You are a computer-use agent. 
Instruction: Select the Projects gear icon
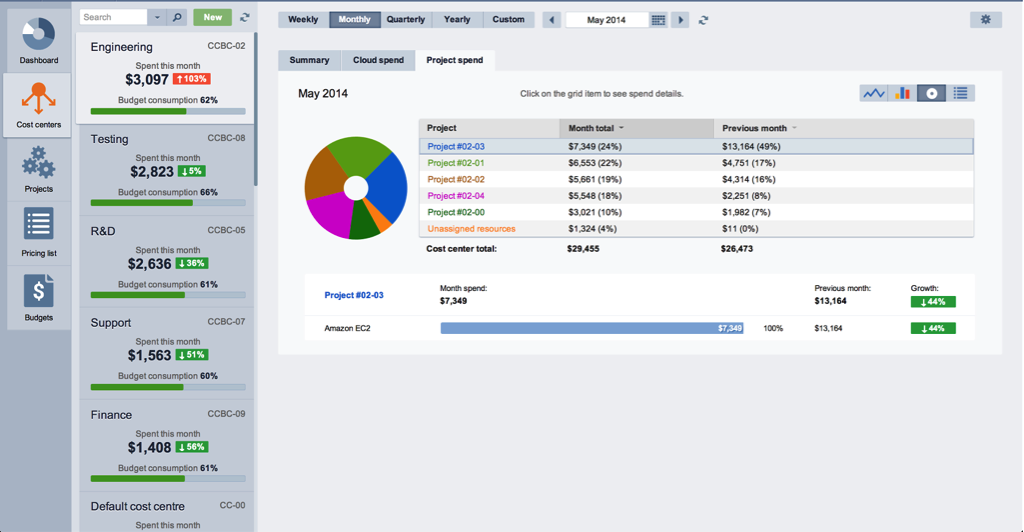[x=38, y=161]
